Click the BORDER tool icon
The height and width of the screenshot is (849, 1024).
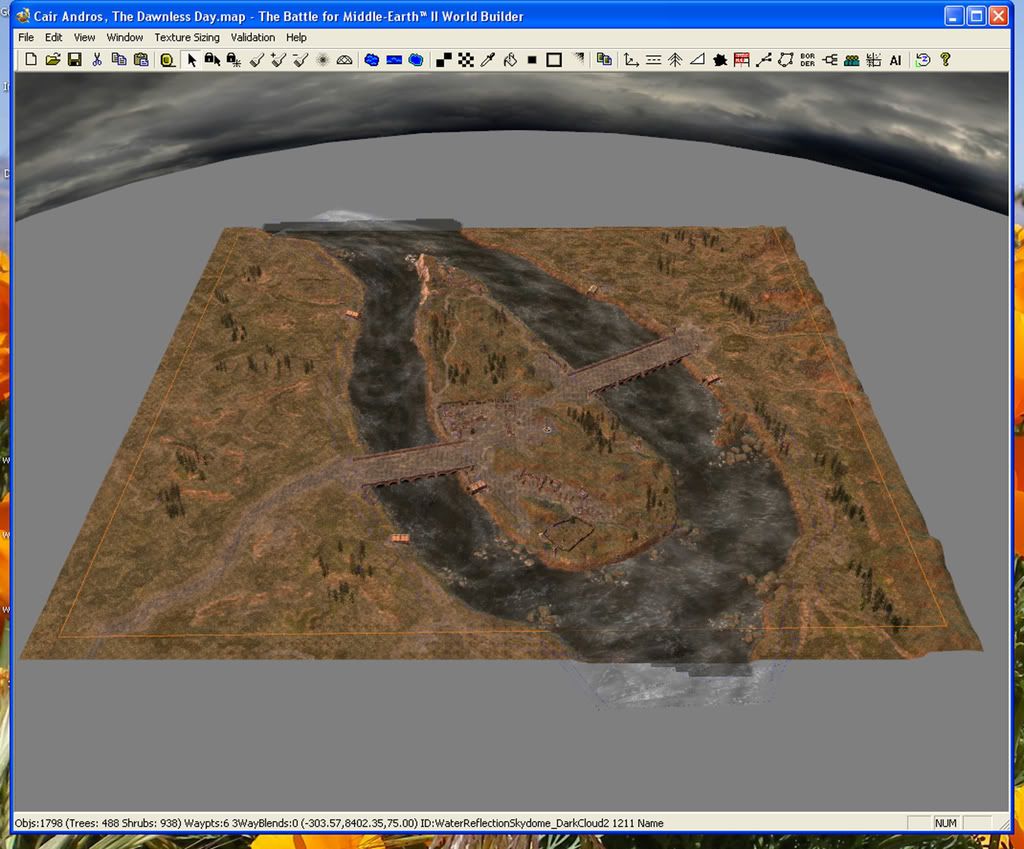(x=808, y=60)
